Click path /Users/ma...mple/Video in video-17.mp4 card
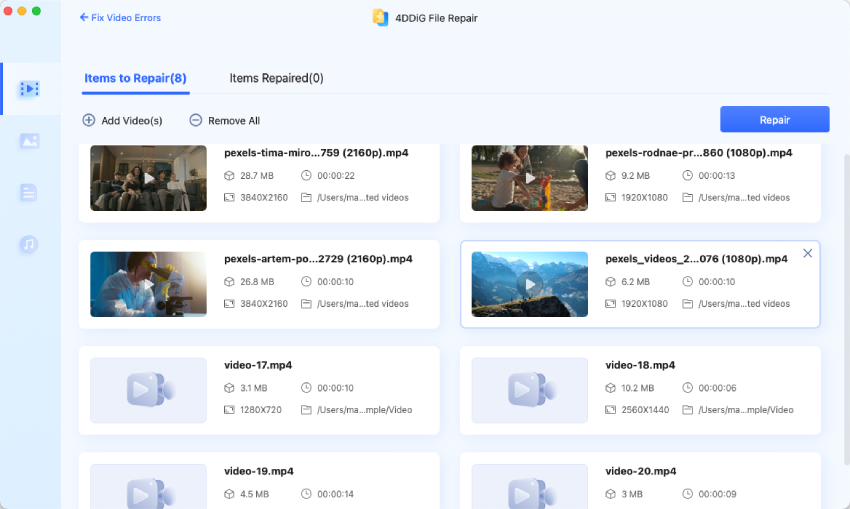Screen dimensions: 850x509 pyautogui.click(x=364, y=410)
